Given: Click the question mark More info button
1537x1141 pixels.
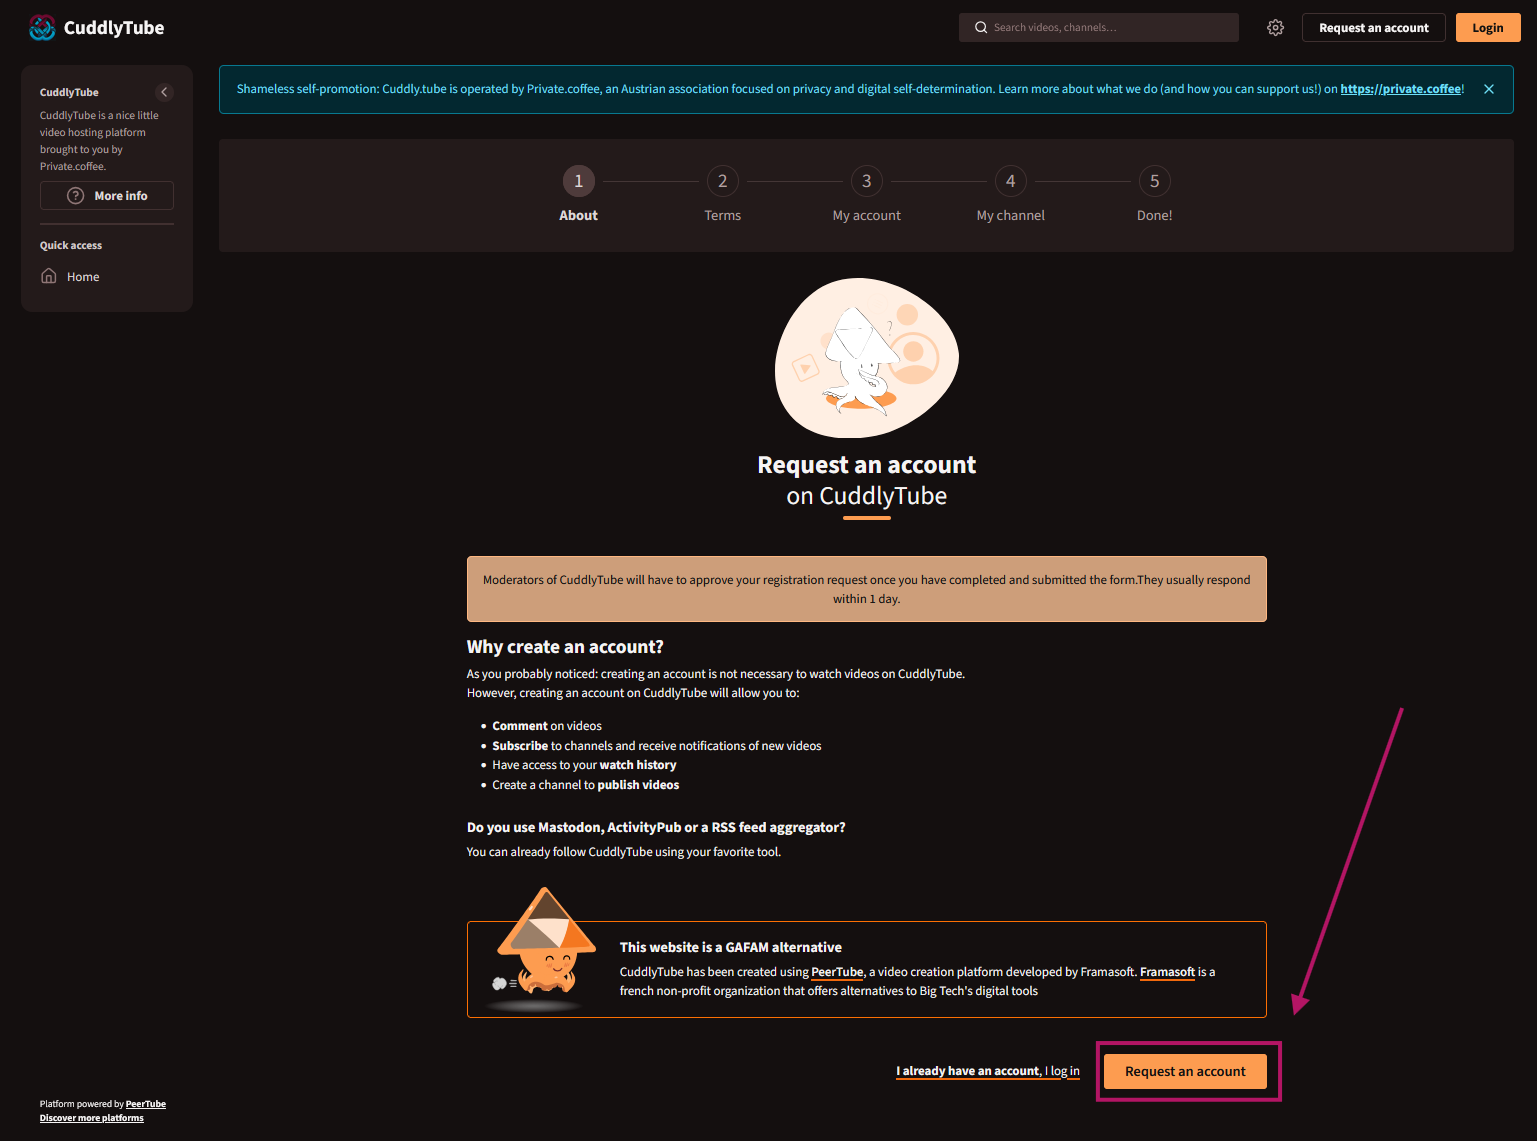Looking at the screenshot, I should click(x=107, y=196).
